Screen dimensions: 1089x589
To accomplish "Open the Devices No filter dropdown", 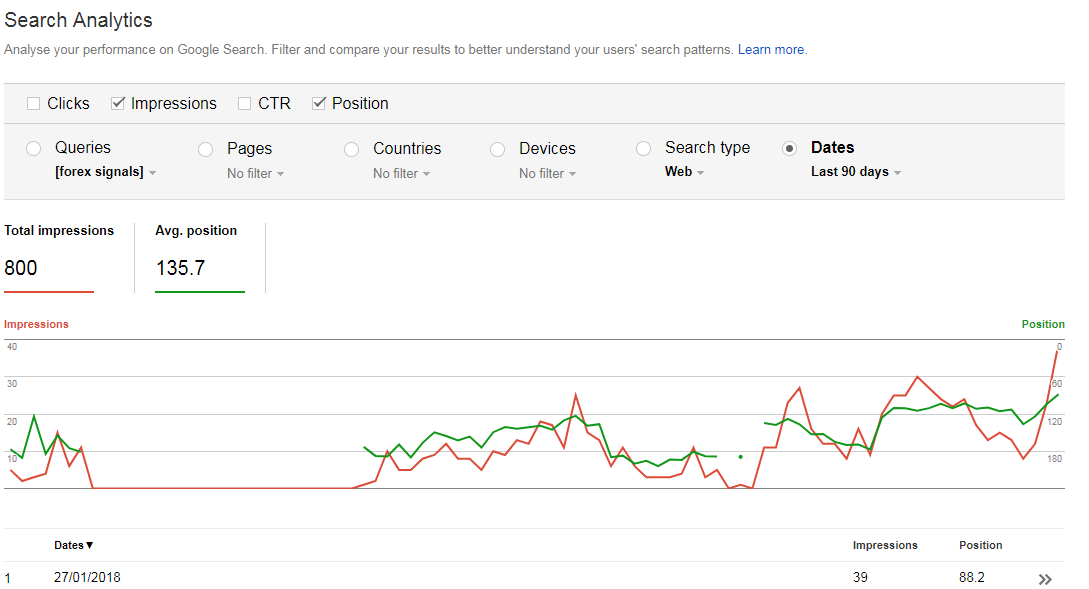I will 547,173.
